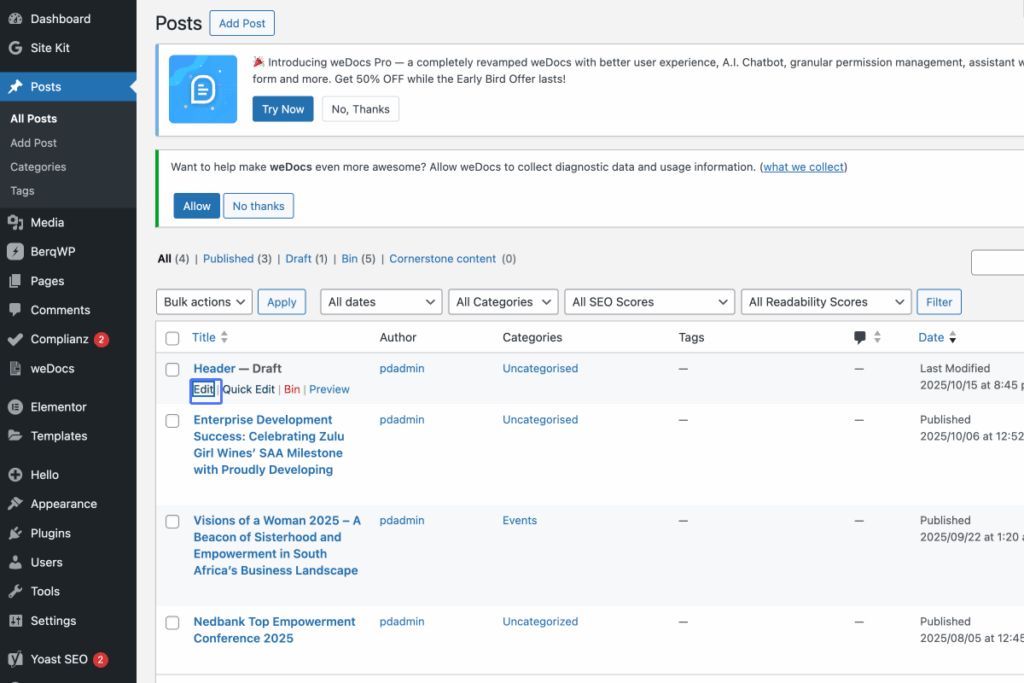Open the All dates dropdown
The image size is (1024, 683).
tap(381, 302)
